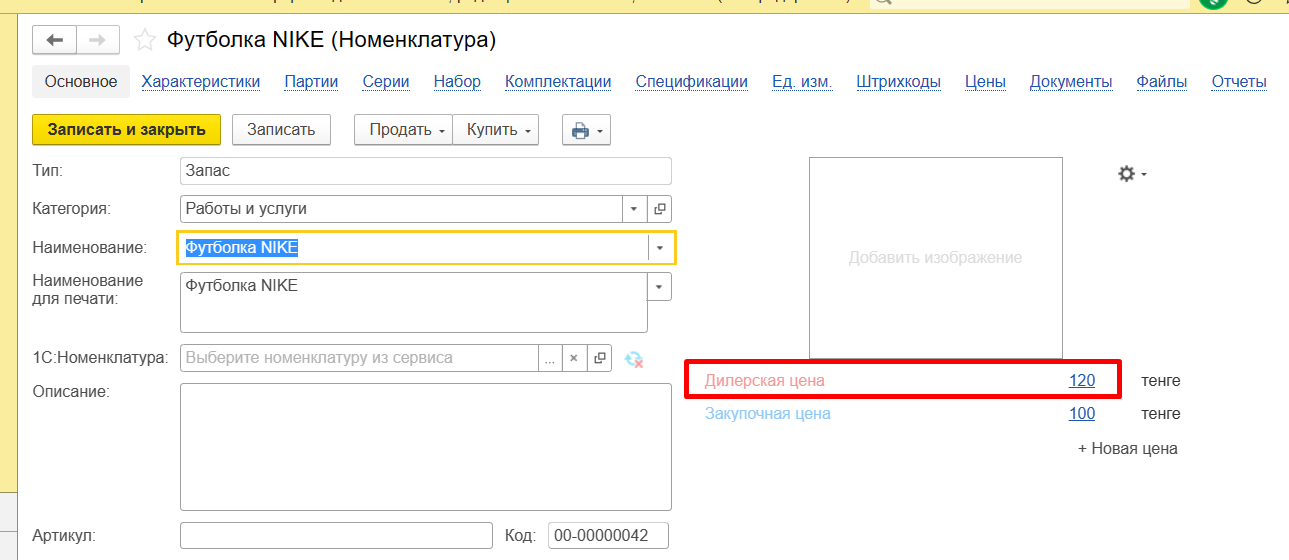
Task: Click the Добавить изображение placeholder
Action: point(935,258)
